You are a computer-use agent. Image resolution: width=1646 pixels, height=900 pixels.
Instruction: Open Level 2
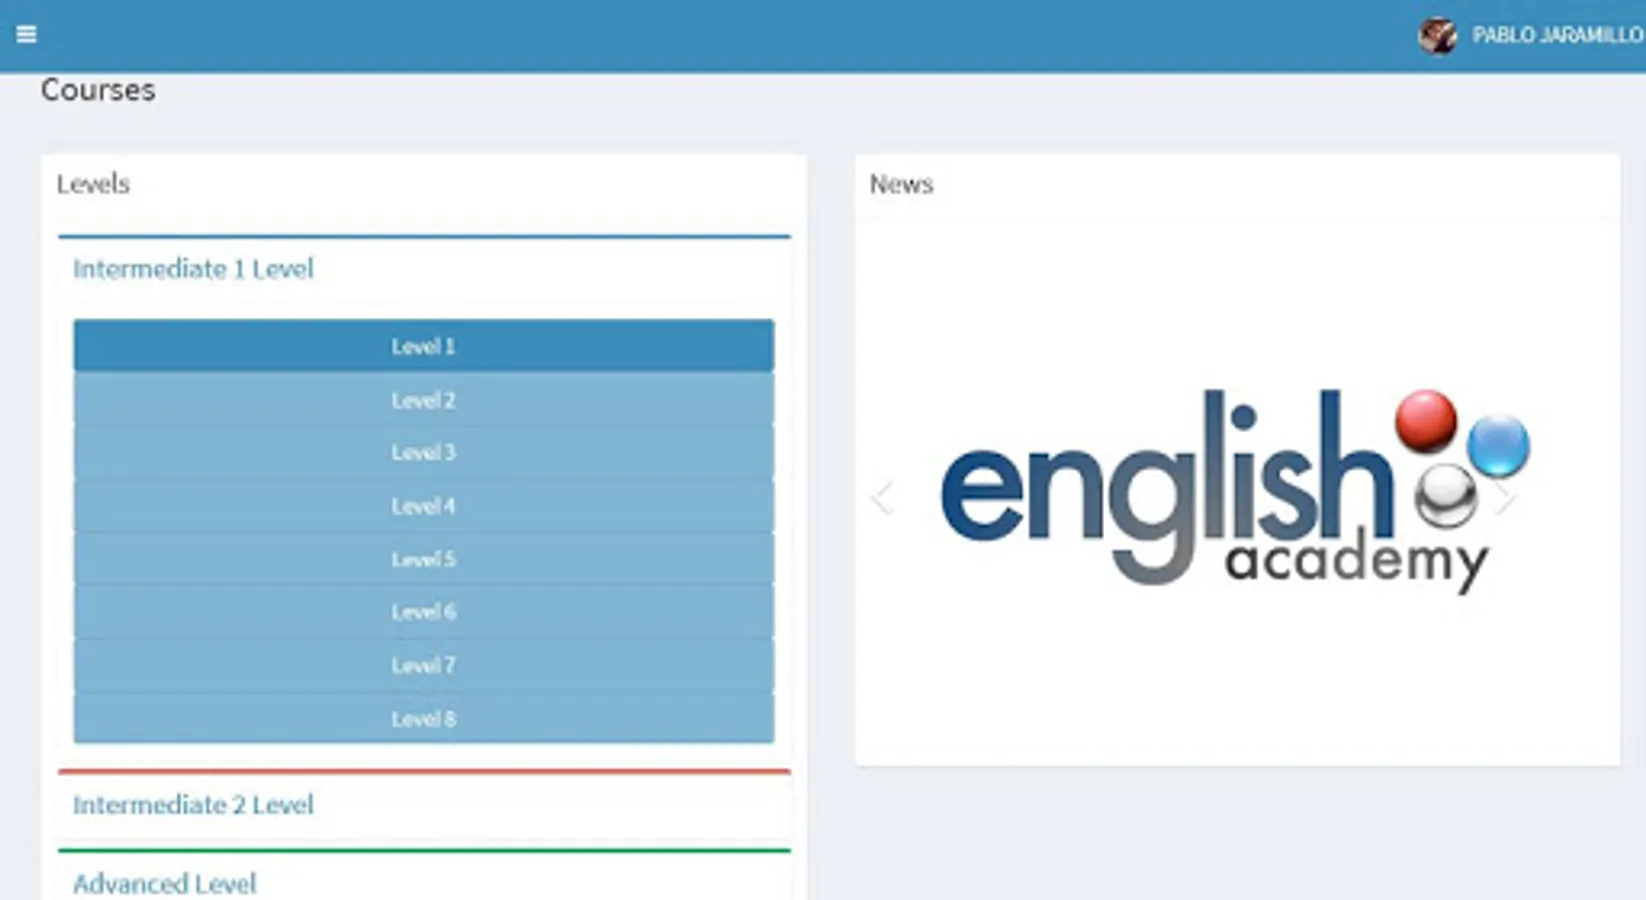point(424,400)
